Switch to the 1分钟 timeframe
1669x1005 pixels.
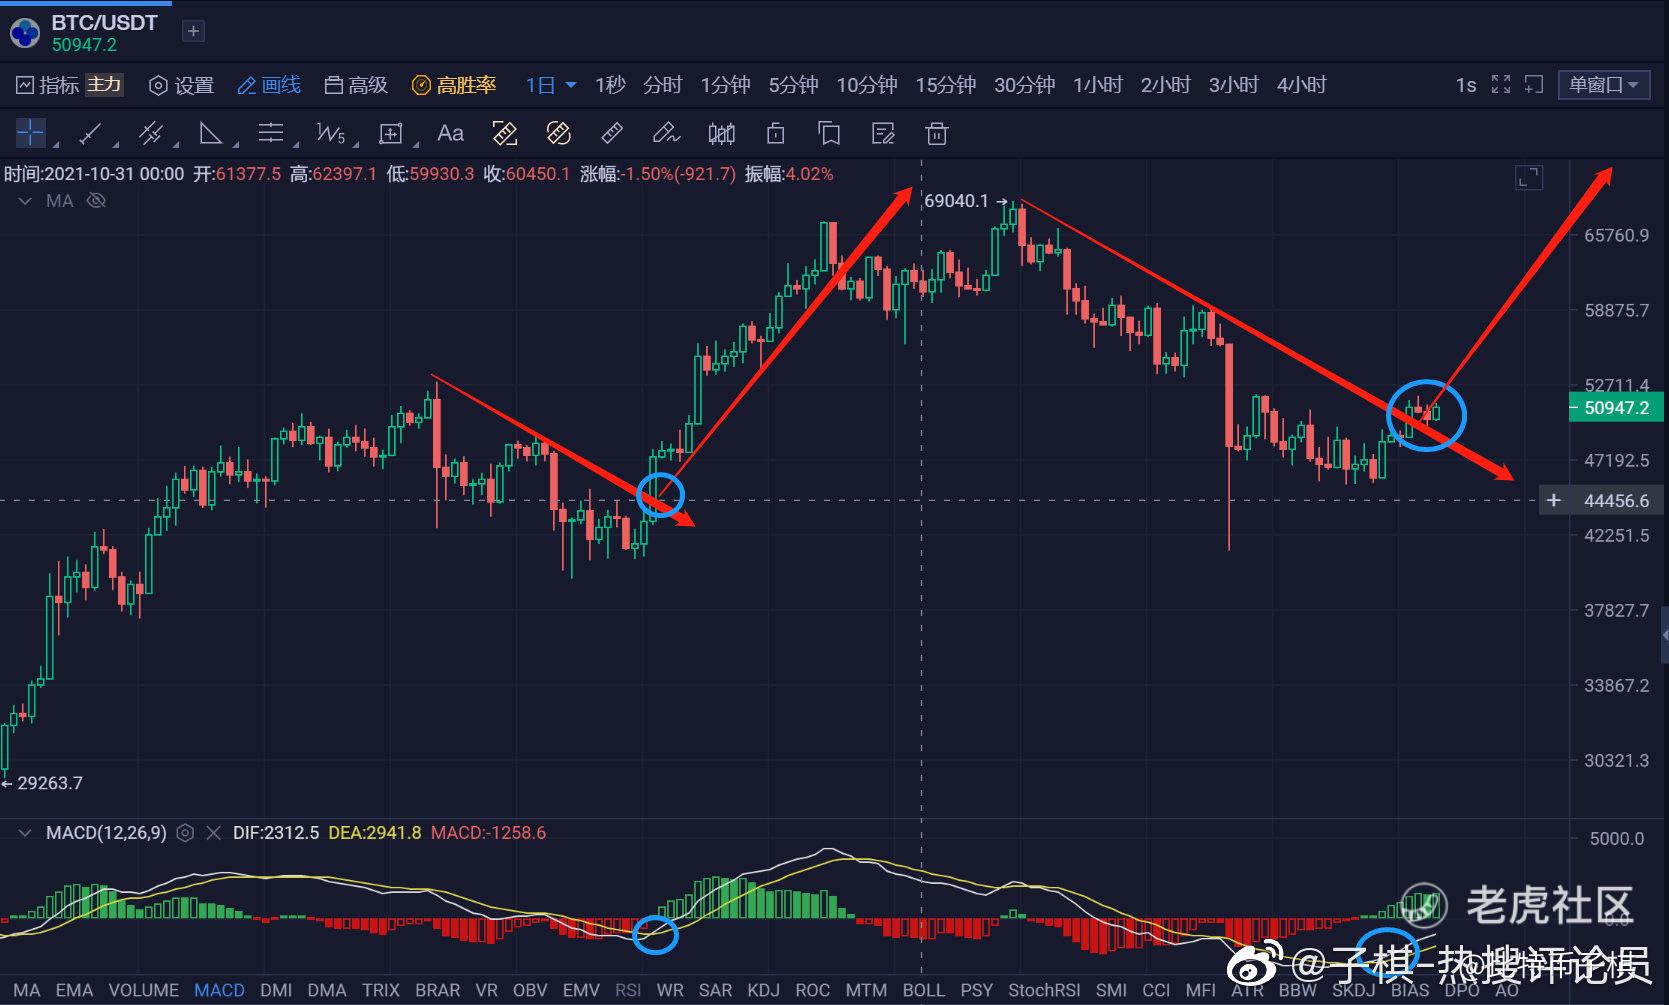coord(725,85)
